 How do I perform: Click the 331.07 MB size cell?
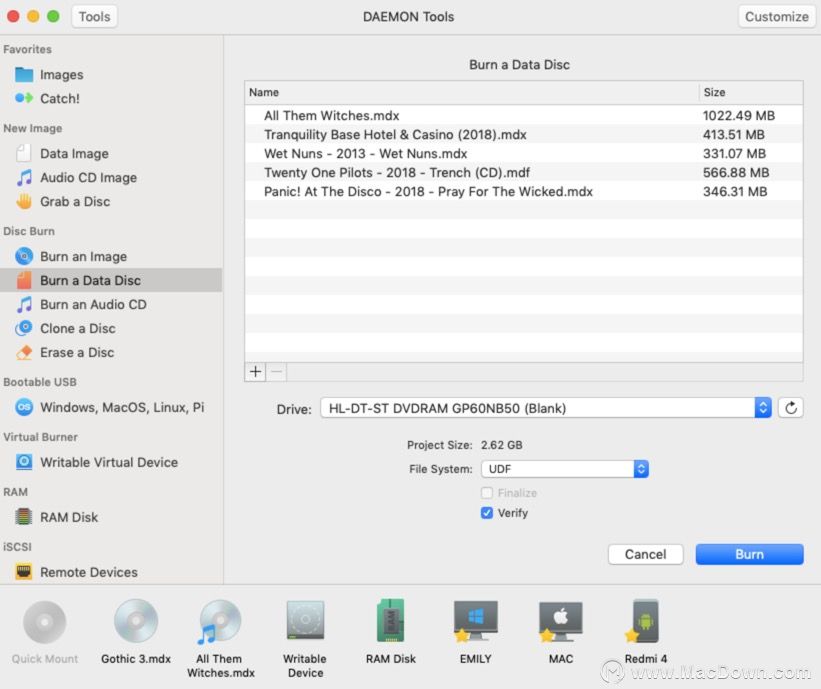coord(734,153)
